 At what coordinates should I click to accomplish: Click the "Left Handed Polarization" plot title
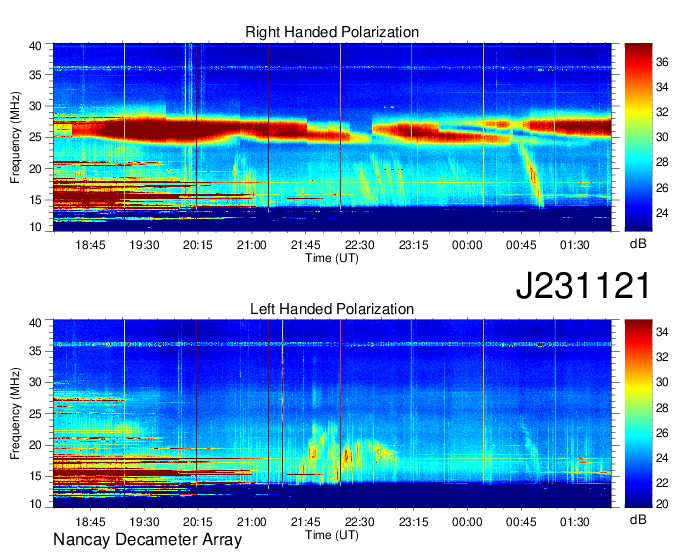(x=332, y=309)
